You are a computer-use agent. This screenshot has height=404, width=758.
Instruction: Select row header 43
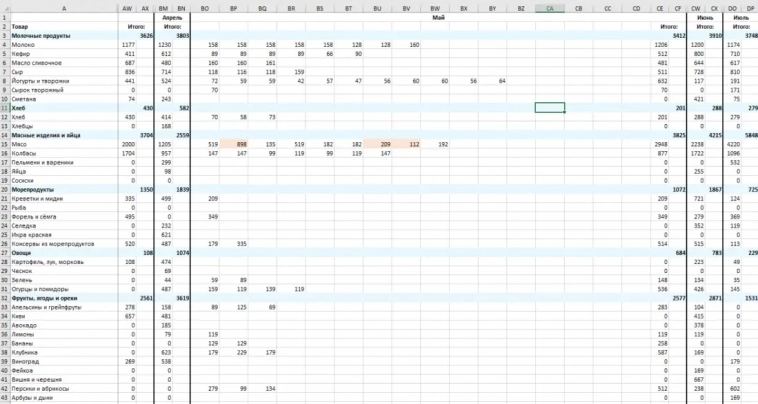[x=5, y=398]
